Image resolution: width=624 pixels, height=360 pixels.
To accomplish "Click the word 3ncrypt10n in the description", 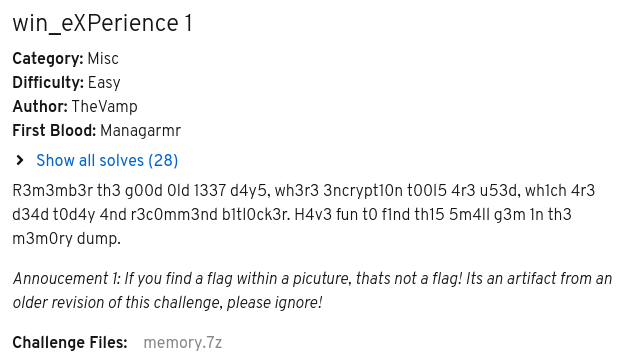I will tap(363, 191).
